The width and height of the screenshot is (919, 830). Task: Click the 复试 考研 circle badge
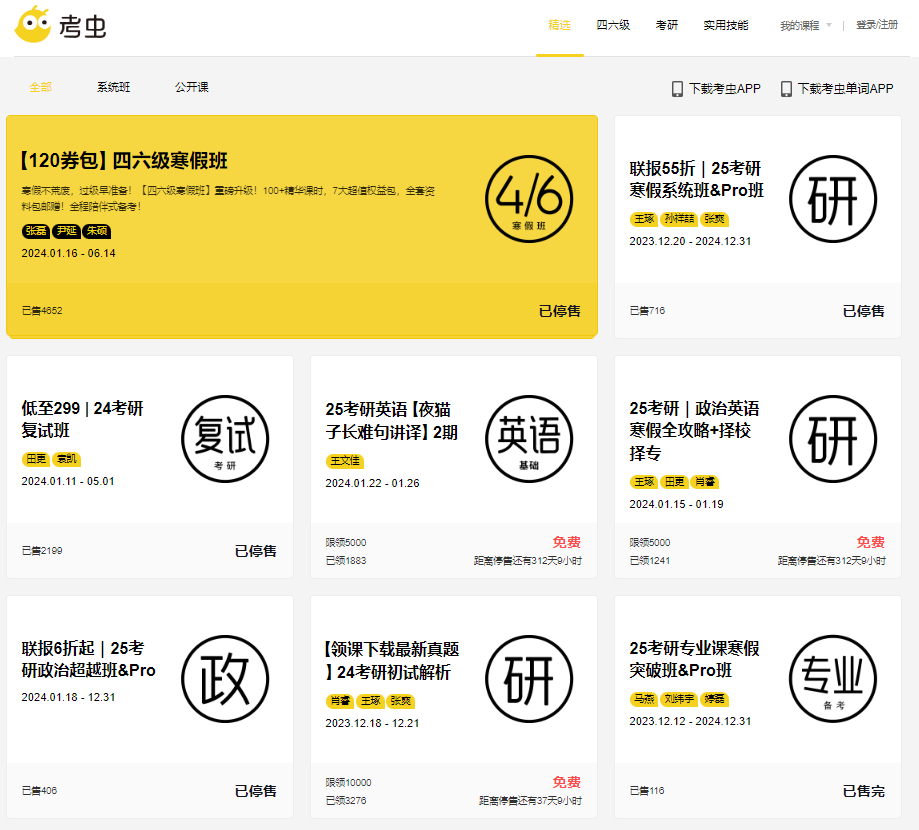(225, 439)
